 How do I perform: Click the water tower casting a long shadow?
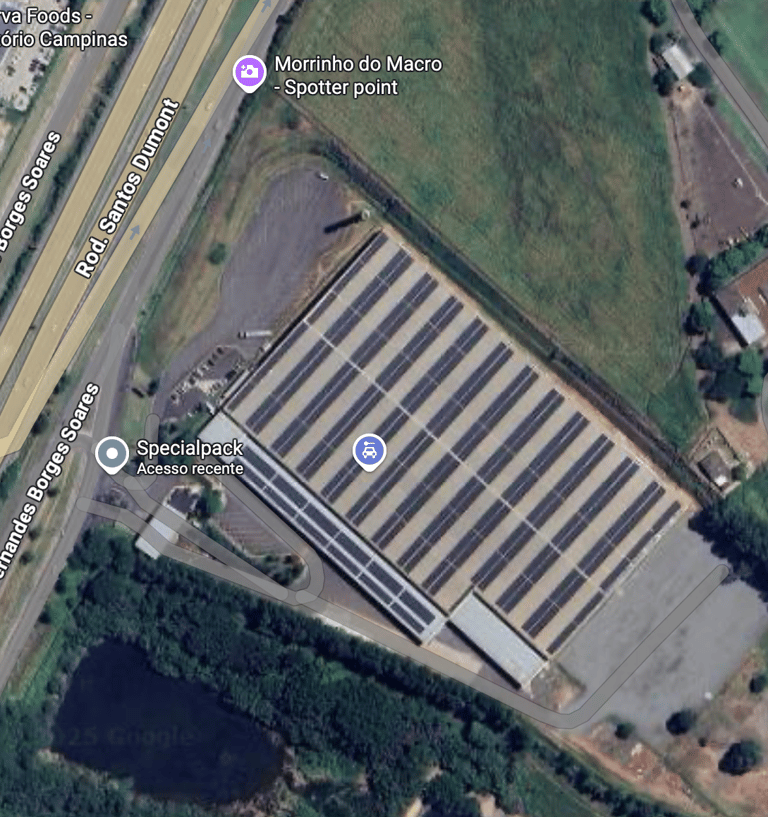coord(365,214)
